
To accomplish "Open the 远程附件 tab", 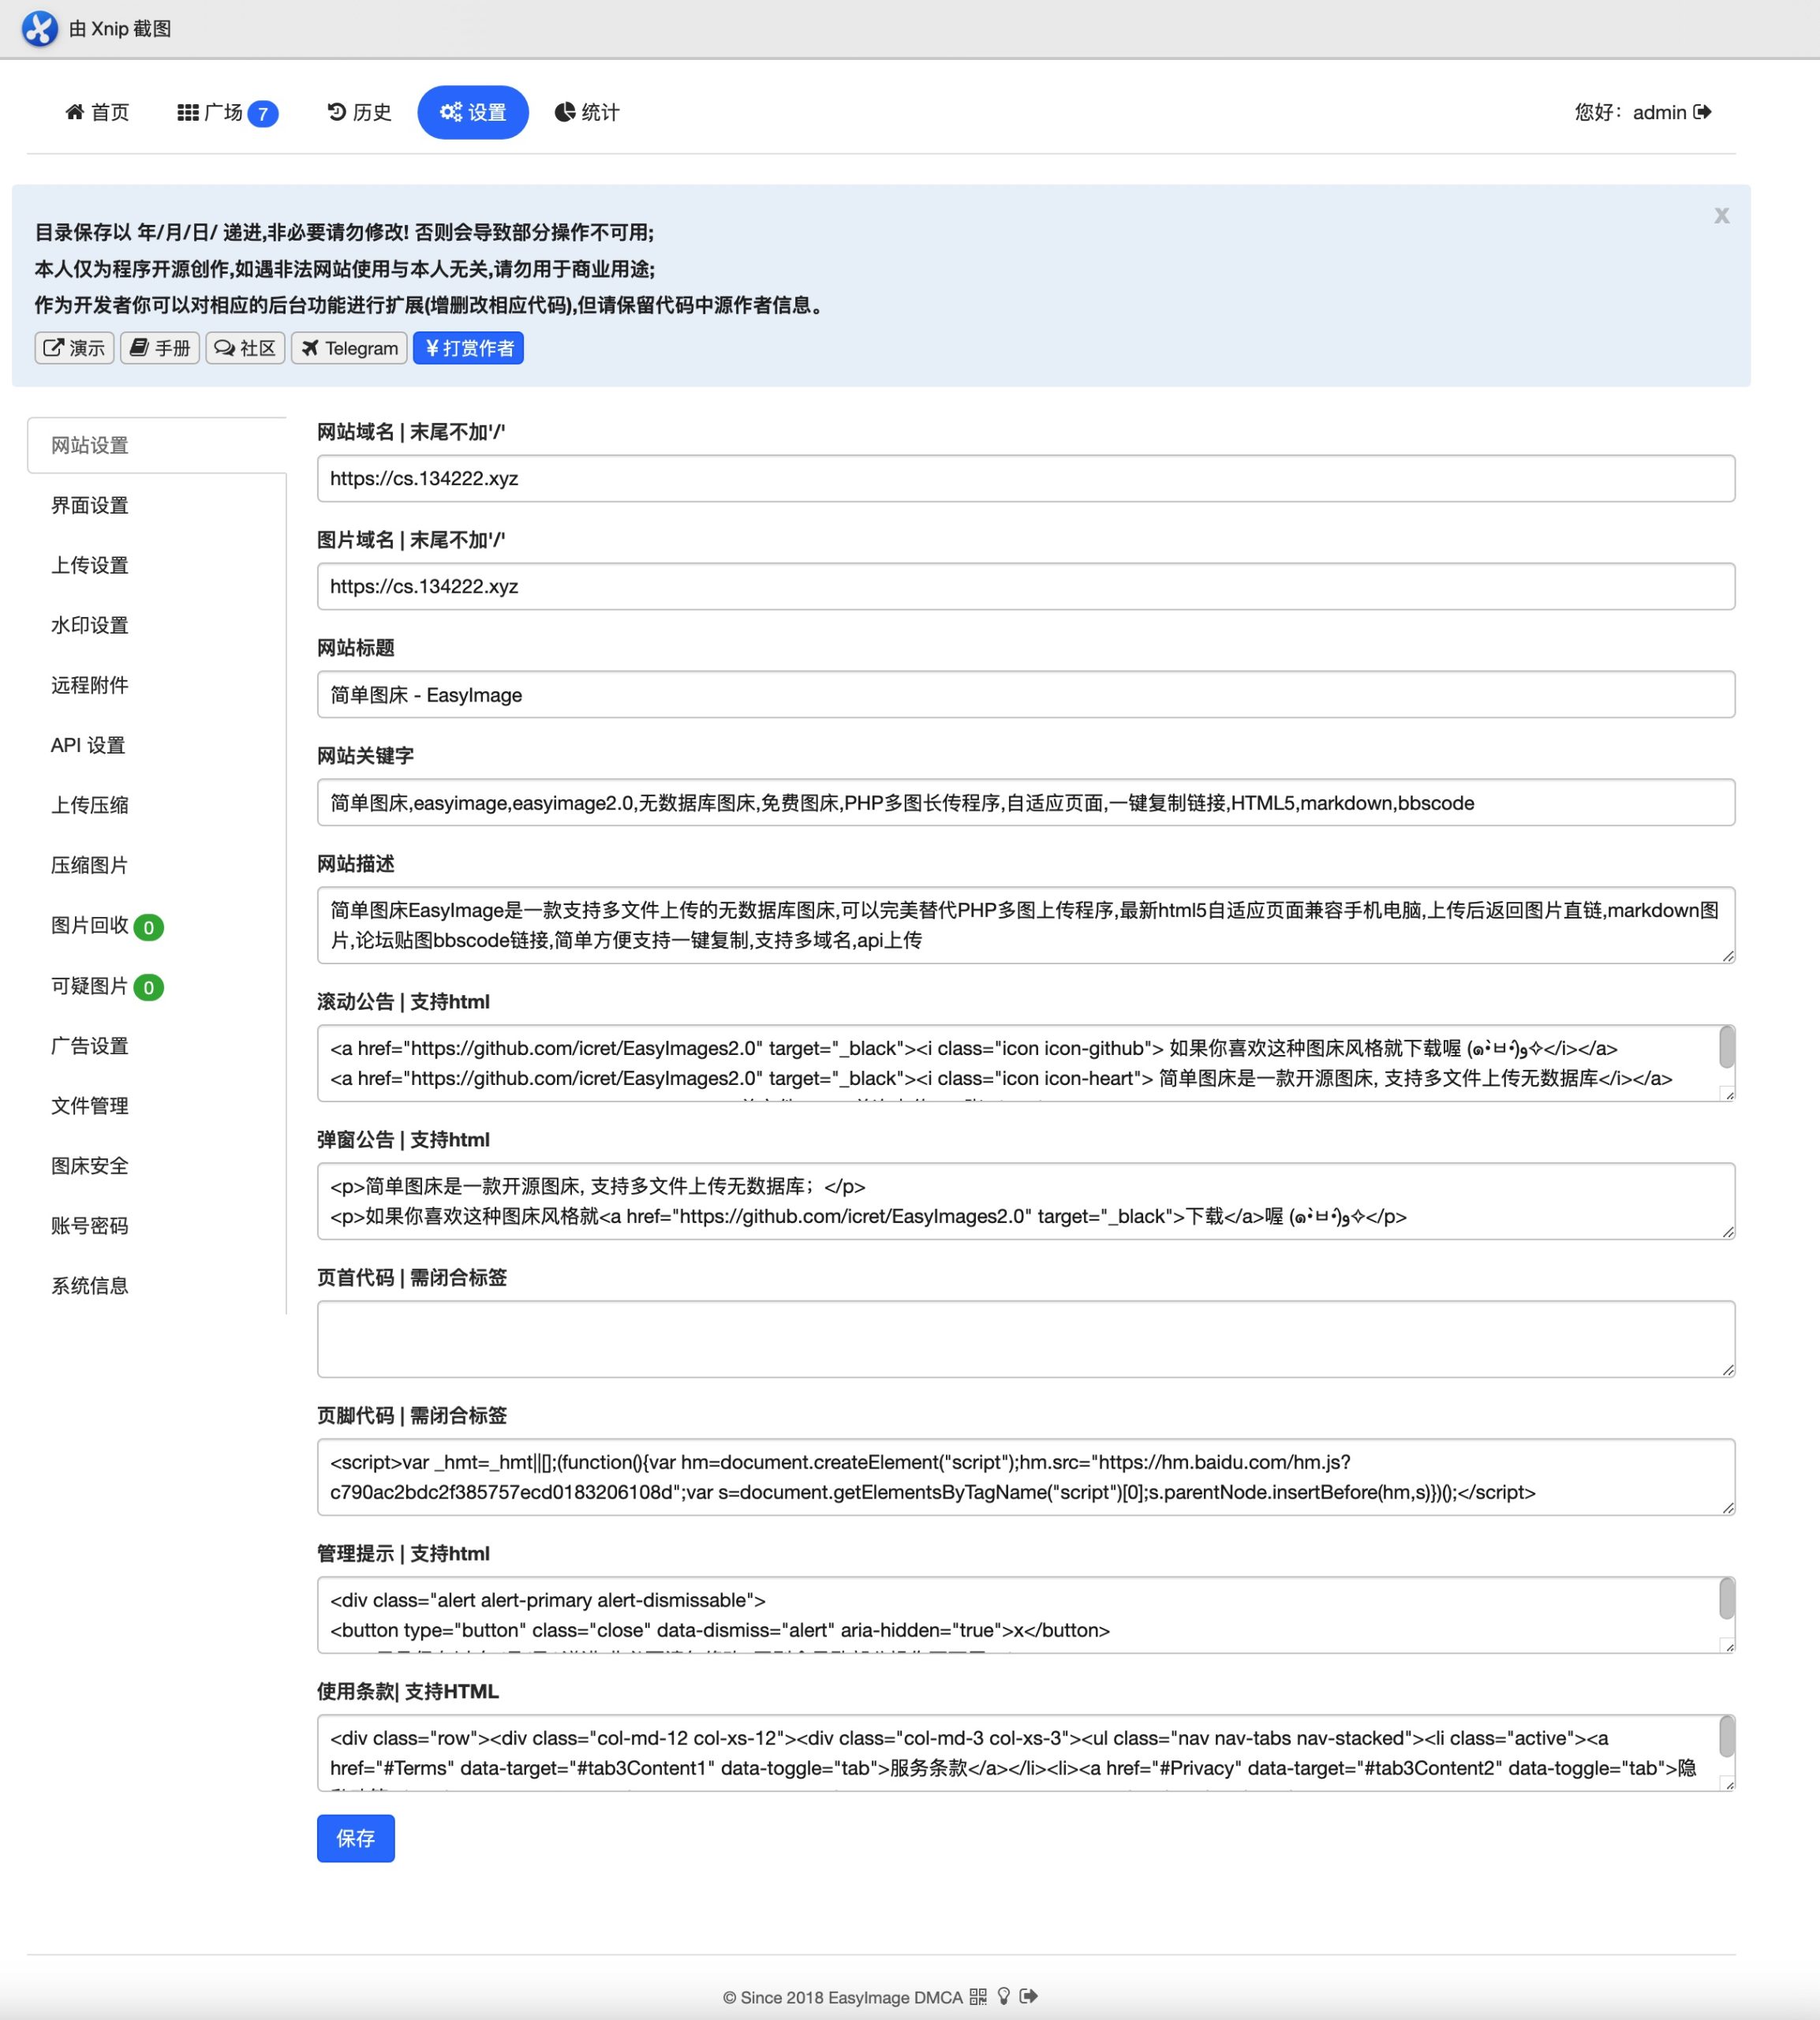I will pos(157,685).
